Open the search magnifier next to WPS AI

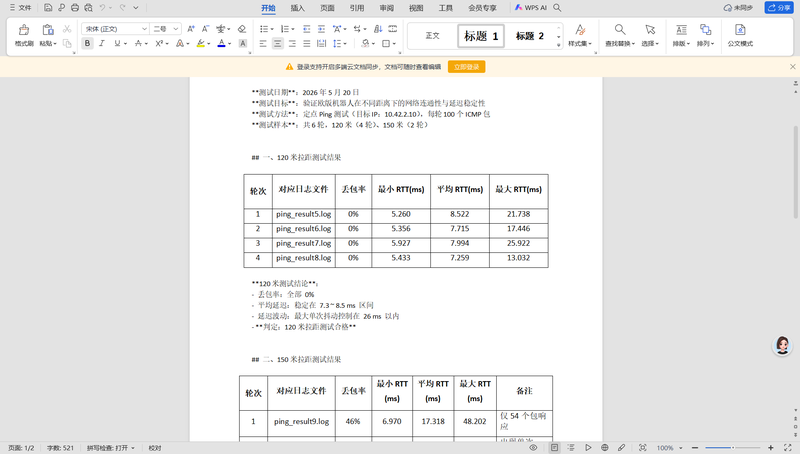tap(558, 8)
